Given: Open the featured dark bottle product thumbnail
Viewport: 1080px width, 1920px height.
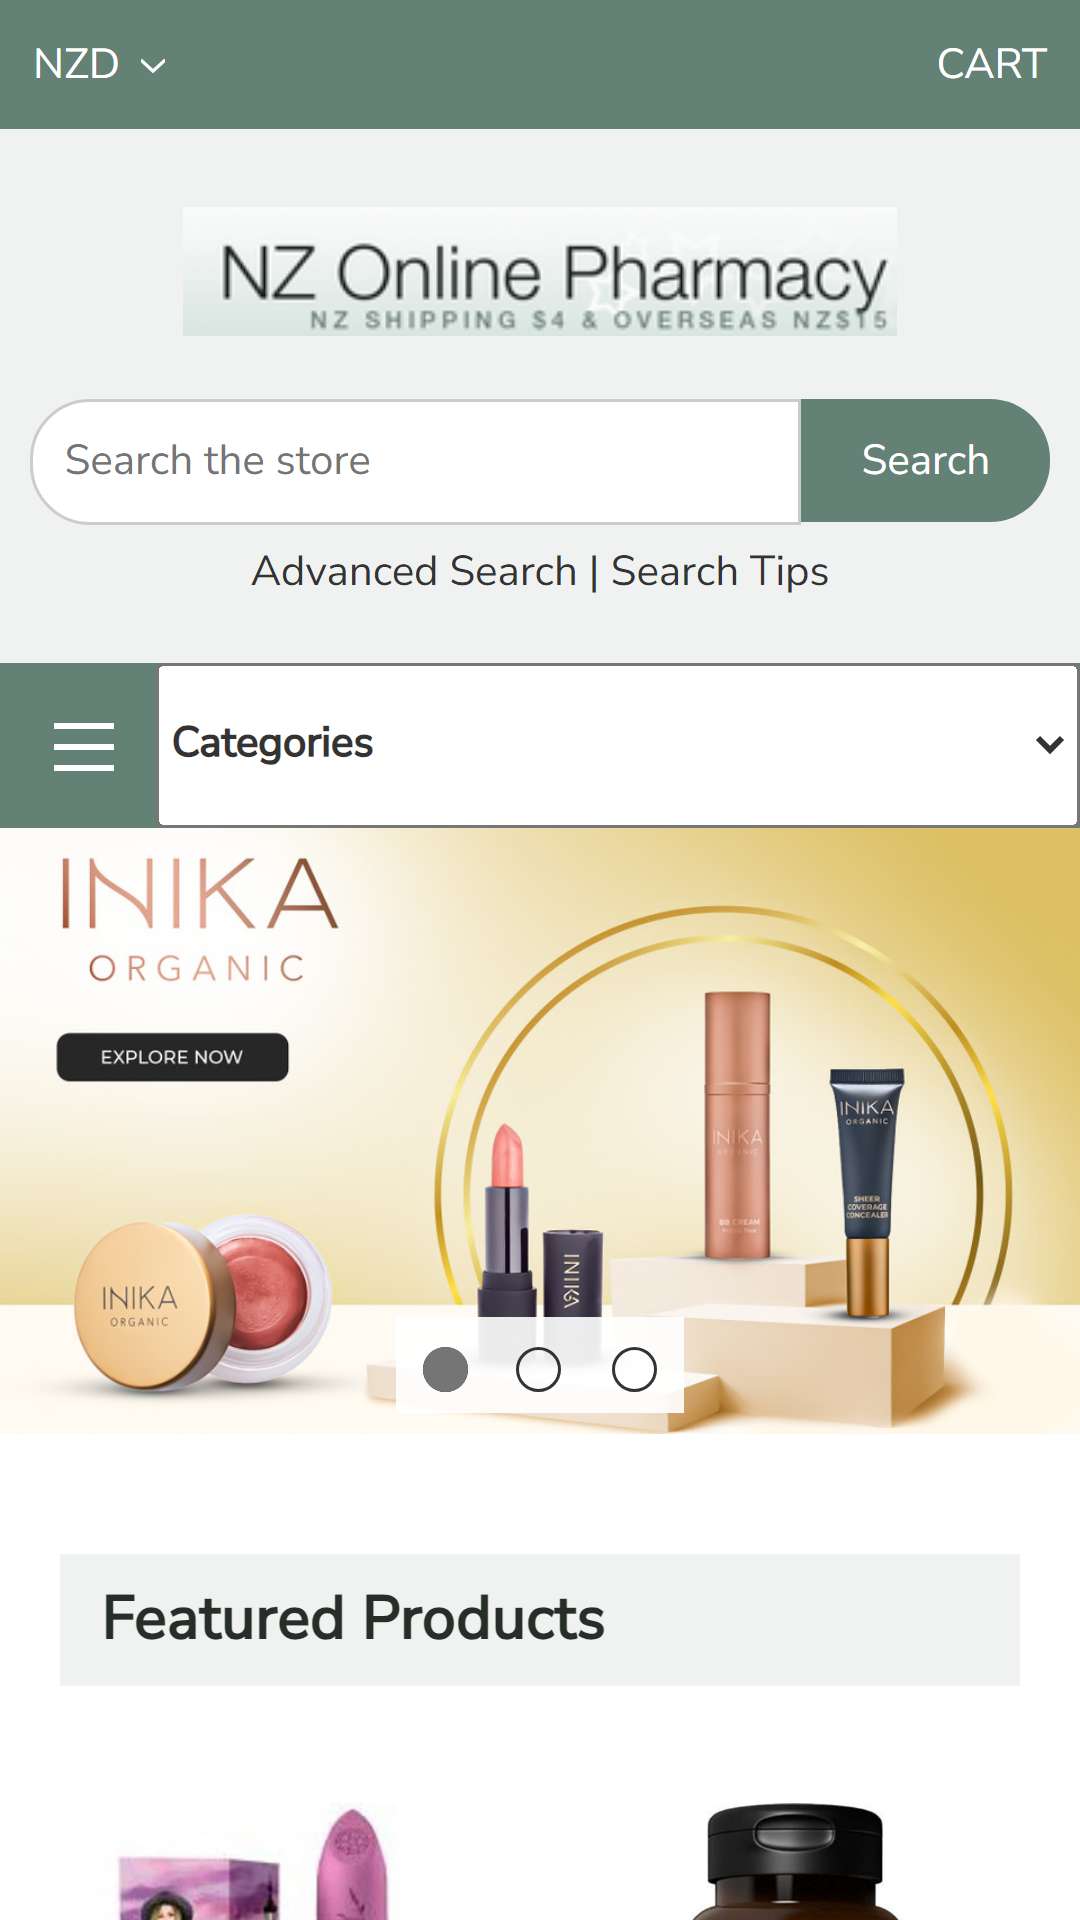Looking at the screenshot, I should click(795, 1862).
